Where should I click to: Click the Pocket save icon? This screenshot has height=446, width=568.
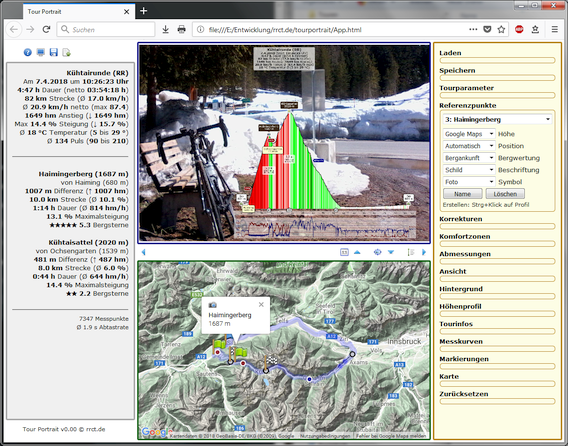click(x=487, y=30)
